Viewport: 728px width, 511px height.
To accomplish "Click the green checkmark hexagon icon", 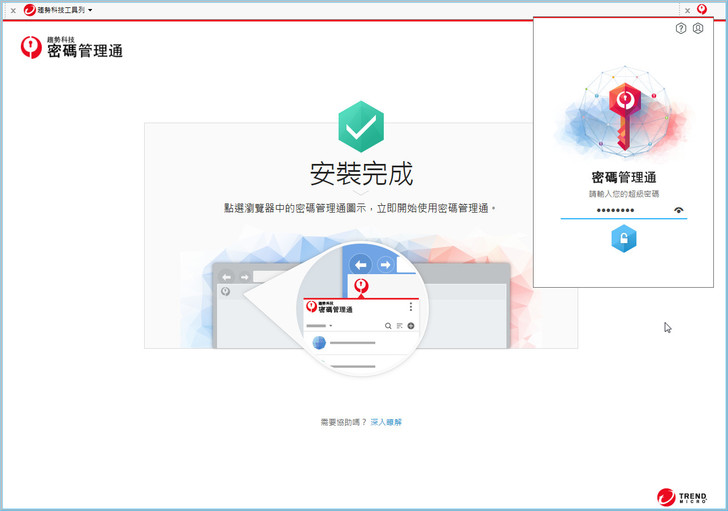I will tap(361, 127).
